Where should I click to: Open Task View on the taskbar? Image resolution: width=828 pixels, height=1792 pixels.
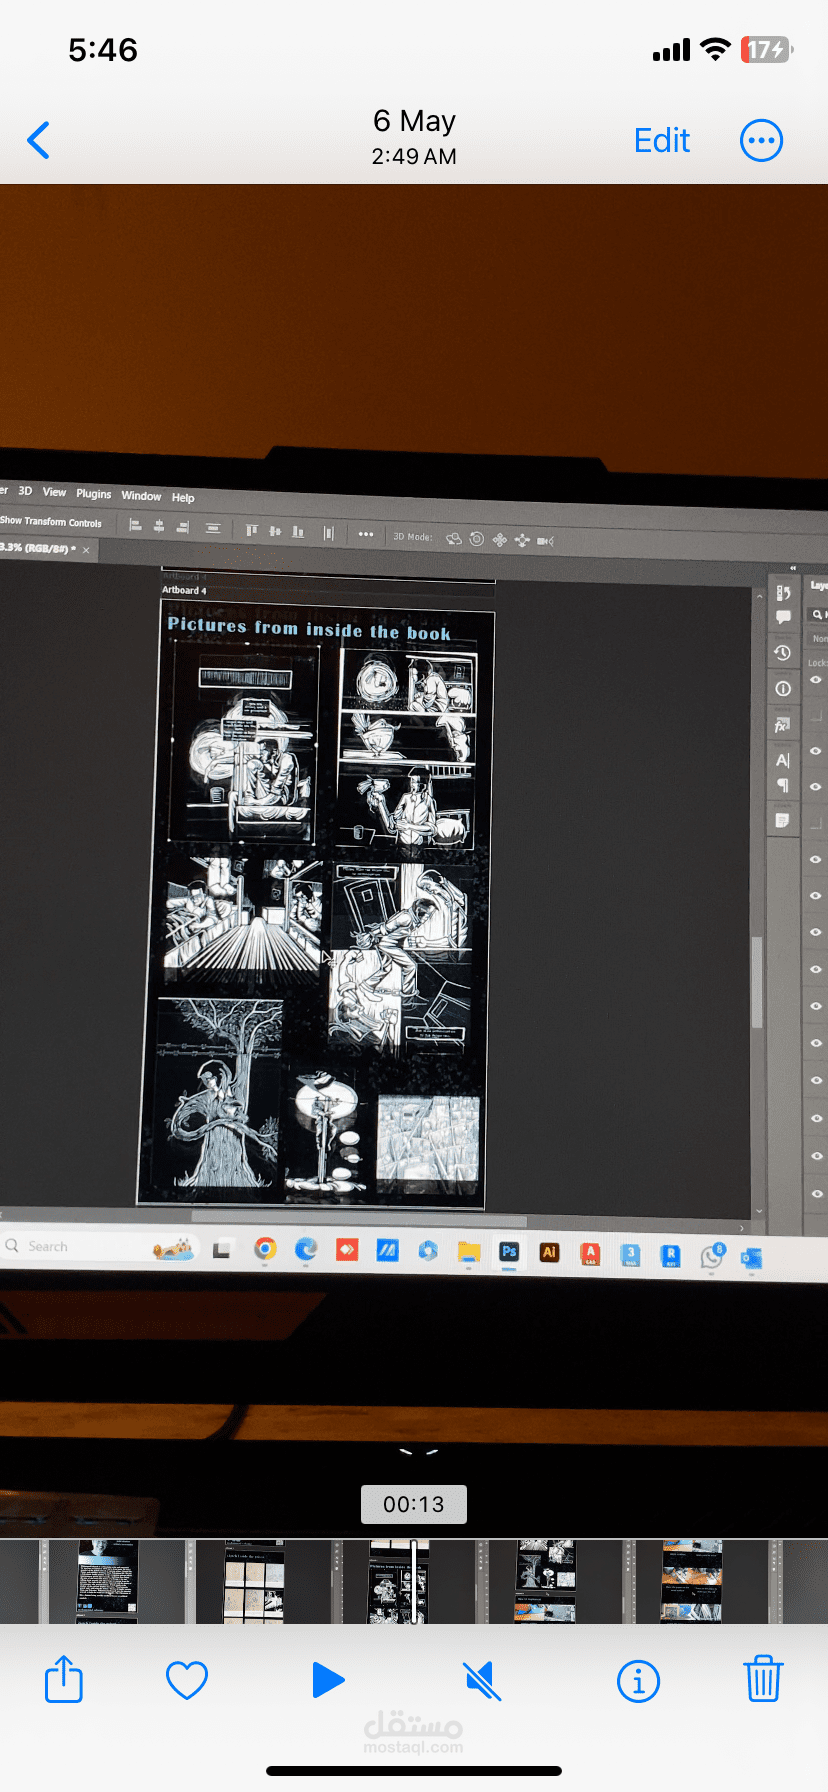[x=222, y=1249]
